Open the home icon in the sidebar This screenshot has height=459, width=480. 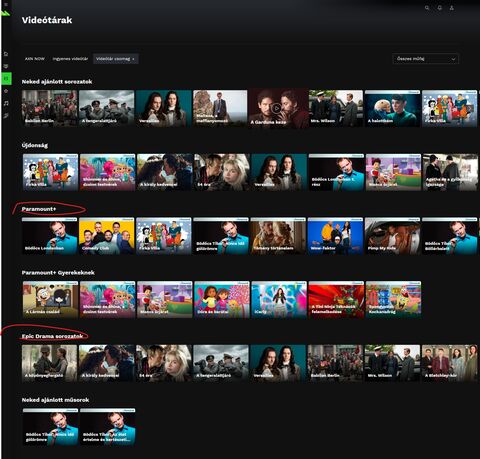[x=6, y=54]
